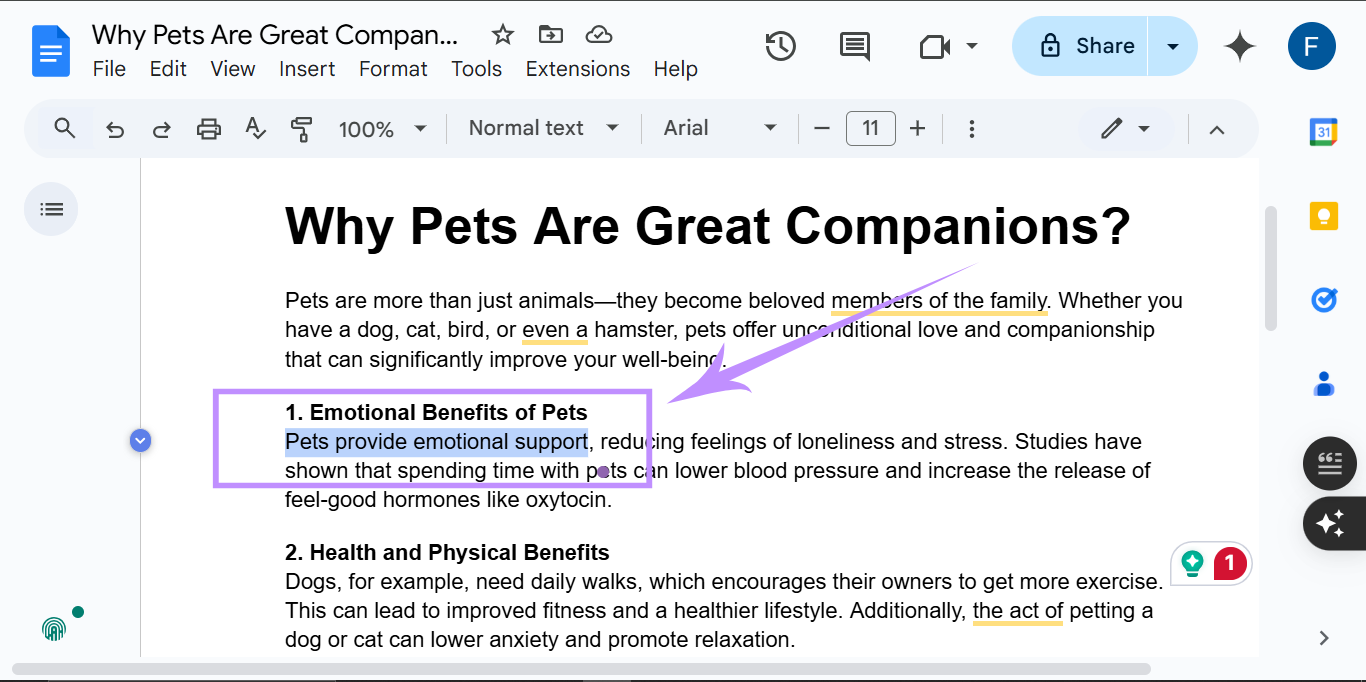Viewport: 1366px width, 682px height.
Task: Select the paint format tool
Action: pos(301,128)
